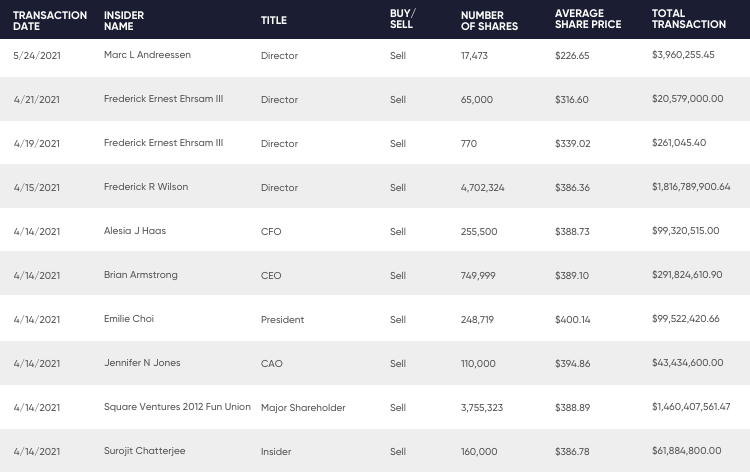Click the Average Share Price header
The height and width of the screenshot is (472, 750).
click(x=588, y=19)
